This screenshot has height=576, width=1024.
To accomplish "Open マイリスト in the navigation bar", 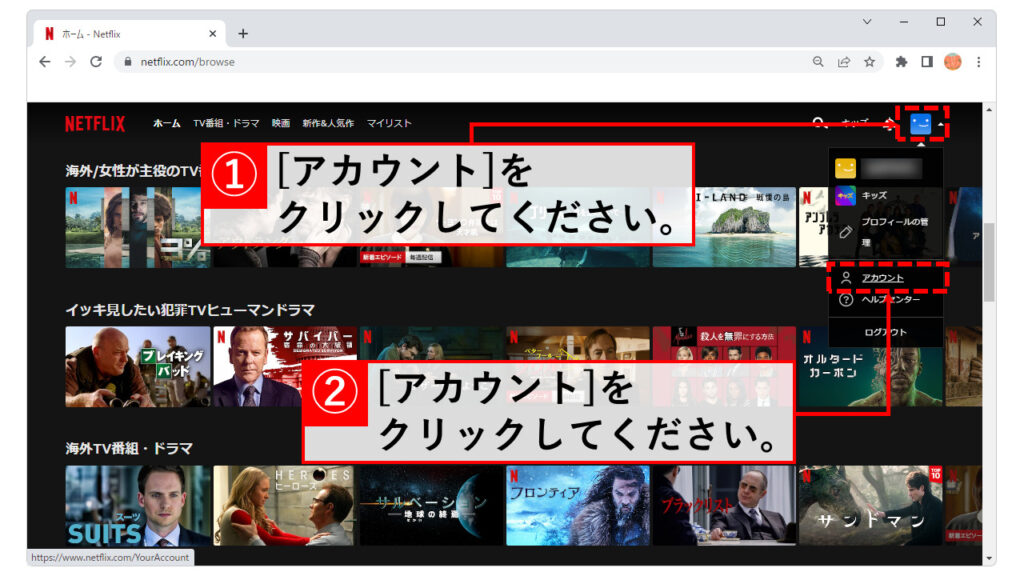I will point(389,124).
